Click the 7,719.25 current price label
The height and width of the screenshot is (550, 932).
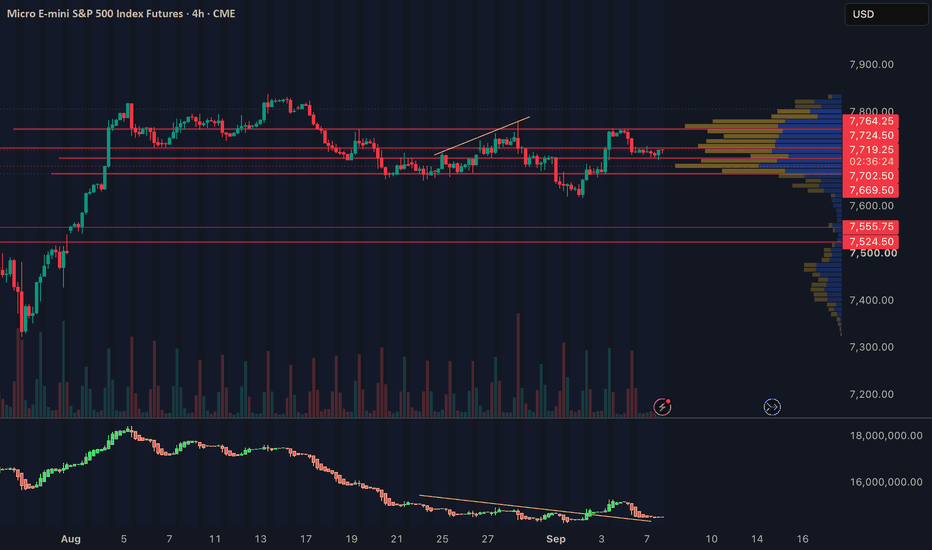[x=871, y=150]
